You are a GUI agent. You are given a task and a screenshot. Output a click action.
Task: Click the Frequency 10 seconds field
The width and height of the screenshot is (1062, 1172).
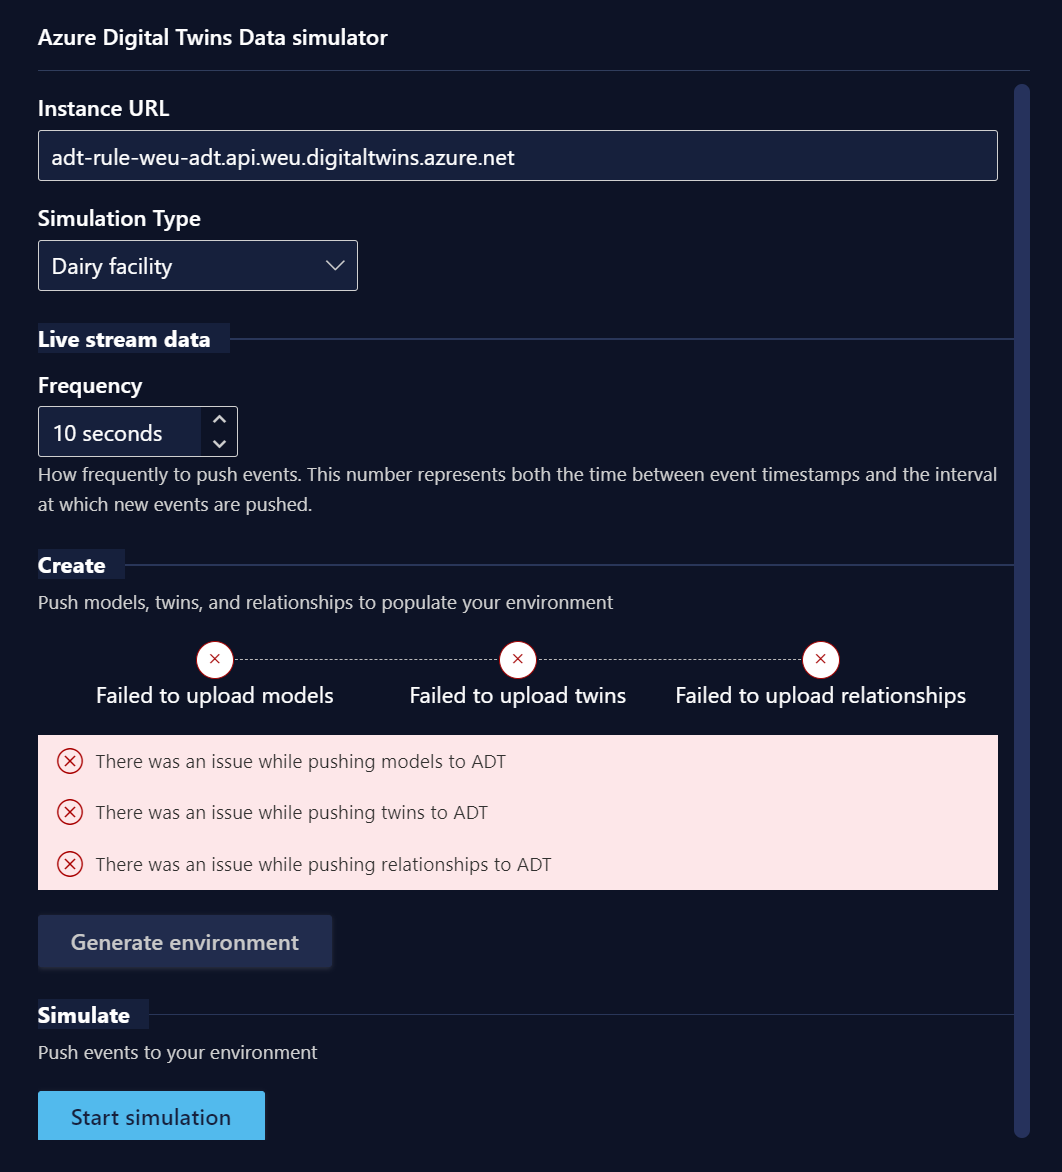(120, 431)
